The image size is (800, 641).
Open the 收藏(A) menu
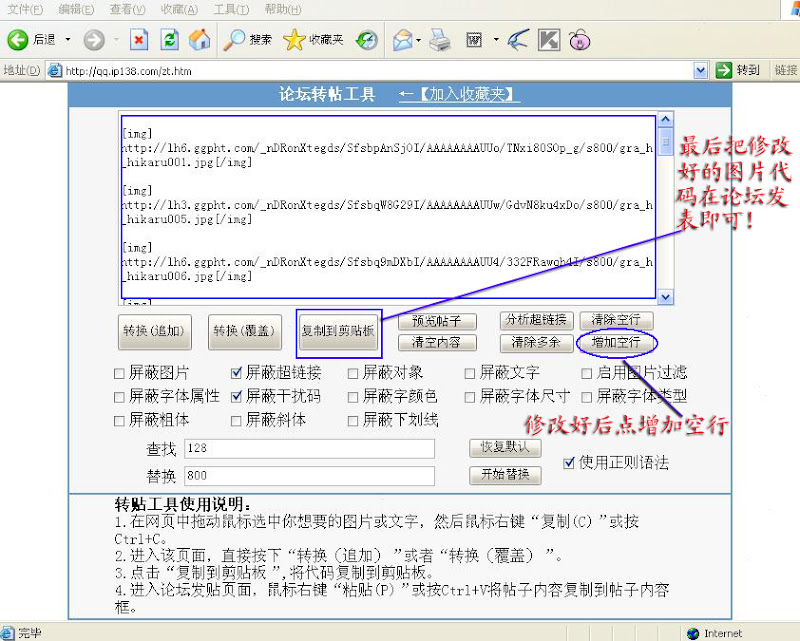pos(179,9)
